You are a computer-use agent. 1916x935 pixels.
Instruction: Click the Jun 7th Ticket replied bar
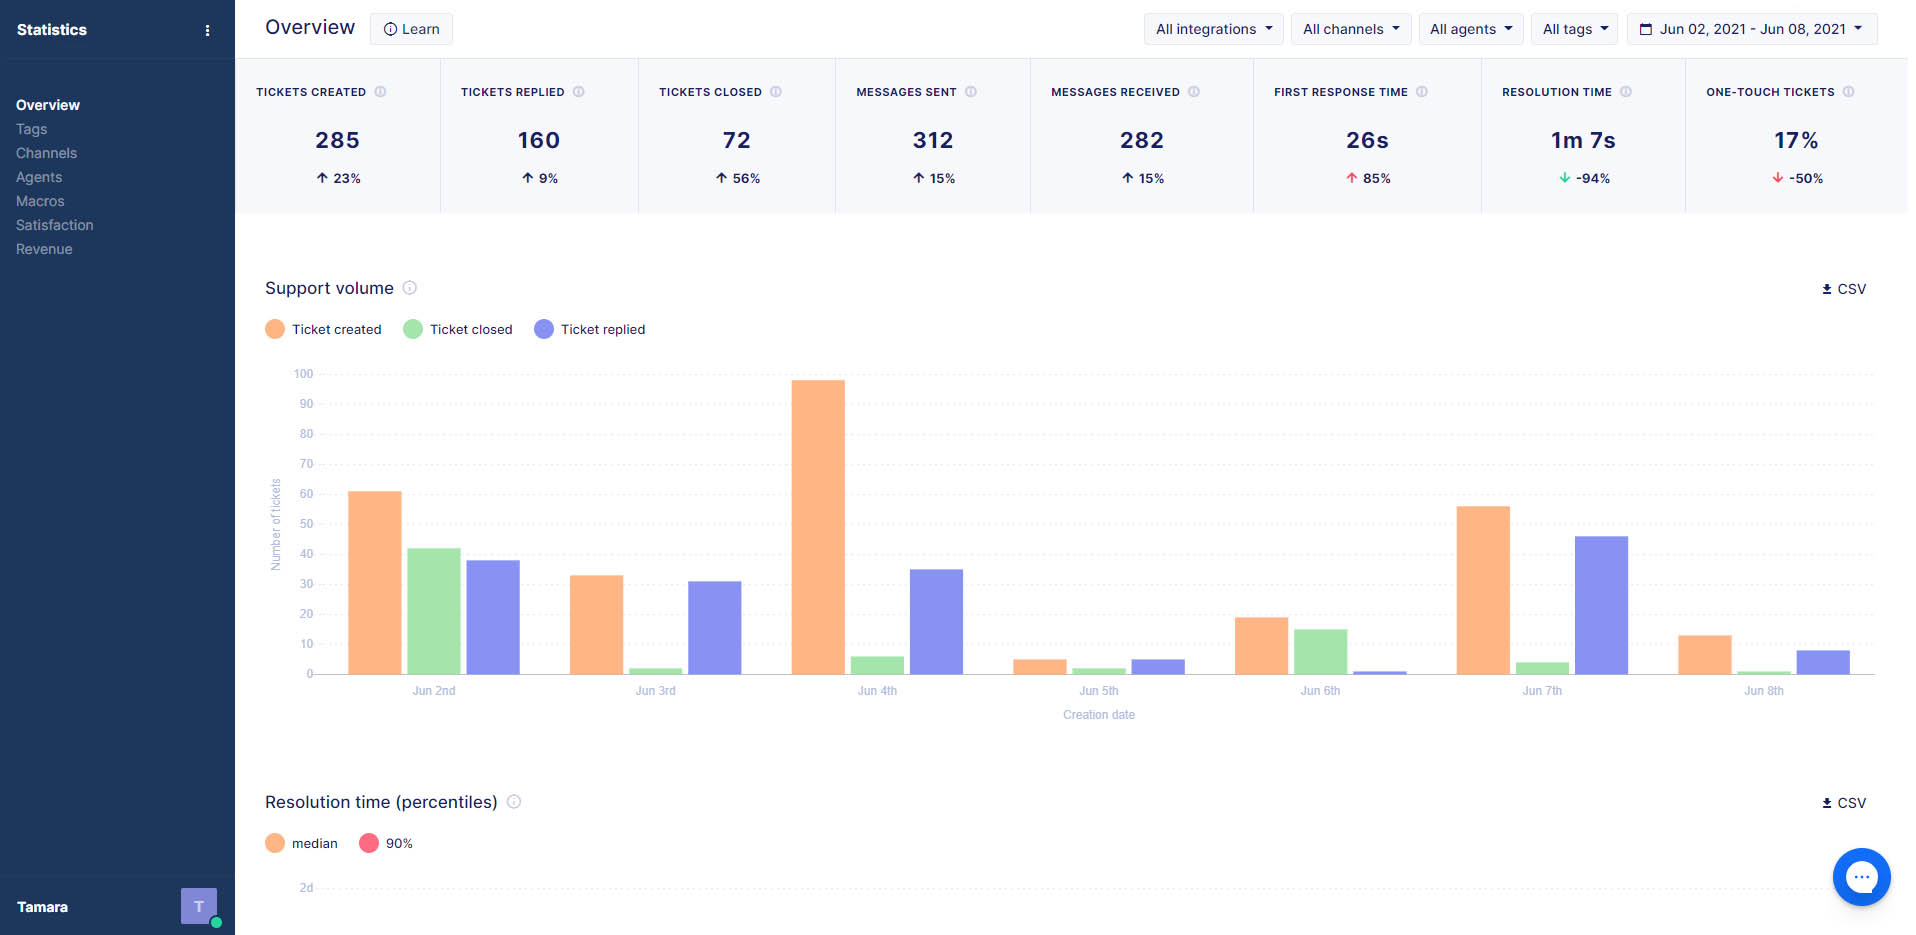pyautogui.click(x=1601, y=605)
